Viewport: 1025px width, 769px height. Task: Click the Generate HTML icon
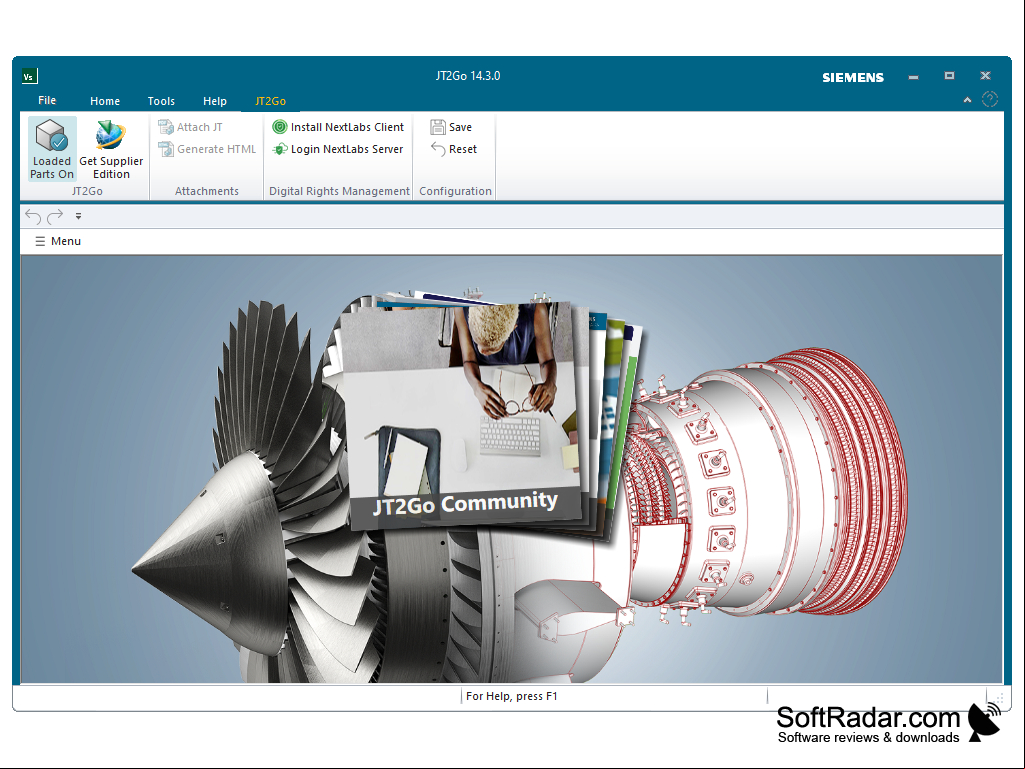[166, 149]
